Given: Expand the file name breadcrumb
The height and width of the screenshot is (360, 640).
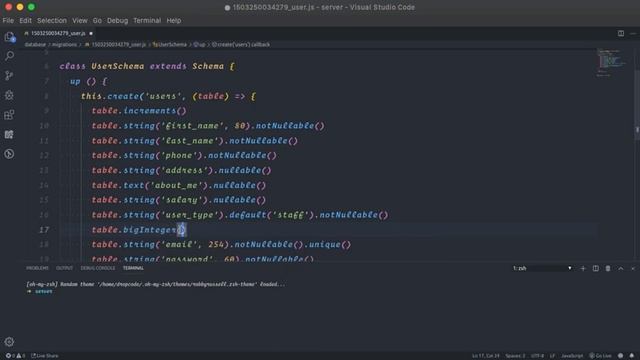Looking at the screenshot, I should coord(116,44).
